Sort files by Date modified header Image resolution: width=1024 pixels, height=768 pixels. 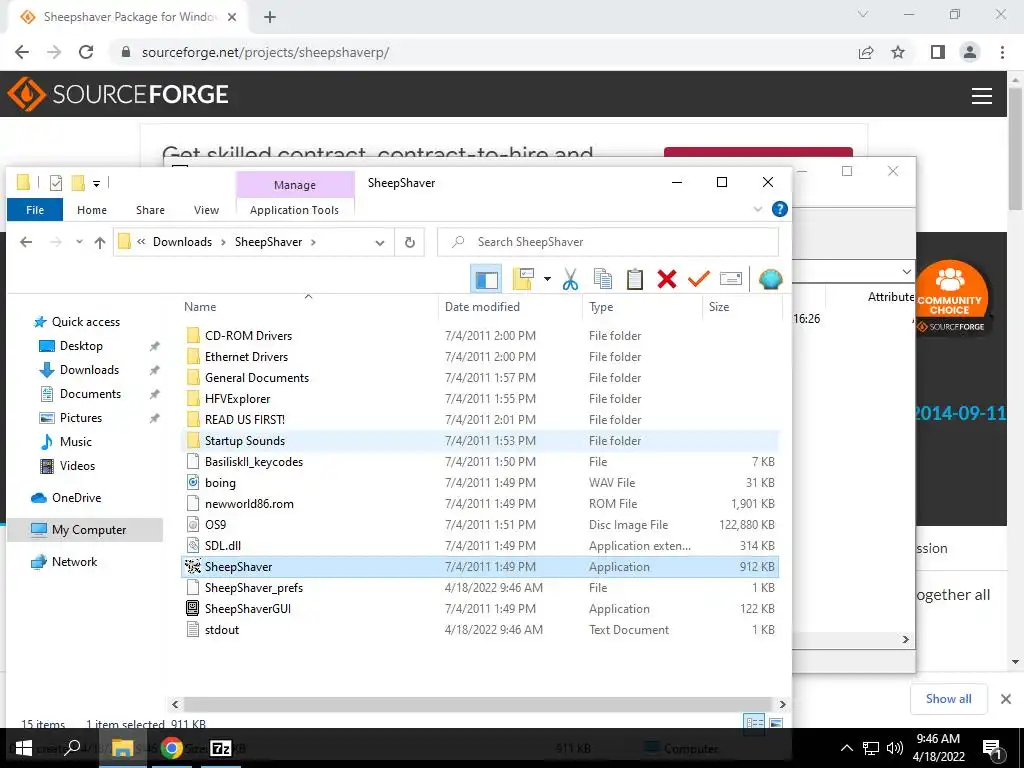pyautogui.click(x=482, y=306)
